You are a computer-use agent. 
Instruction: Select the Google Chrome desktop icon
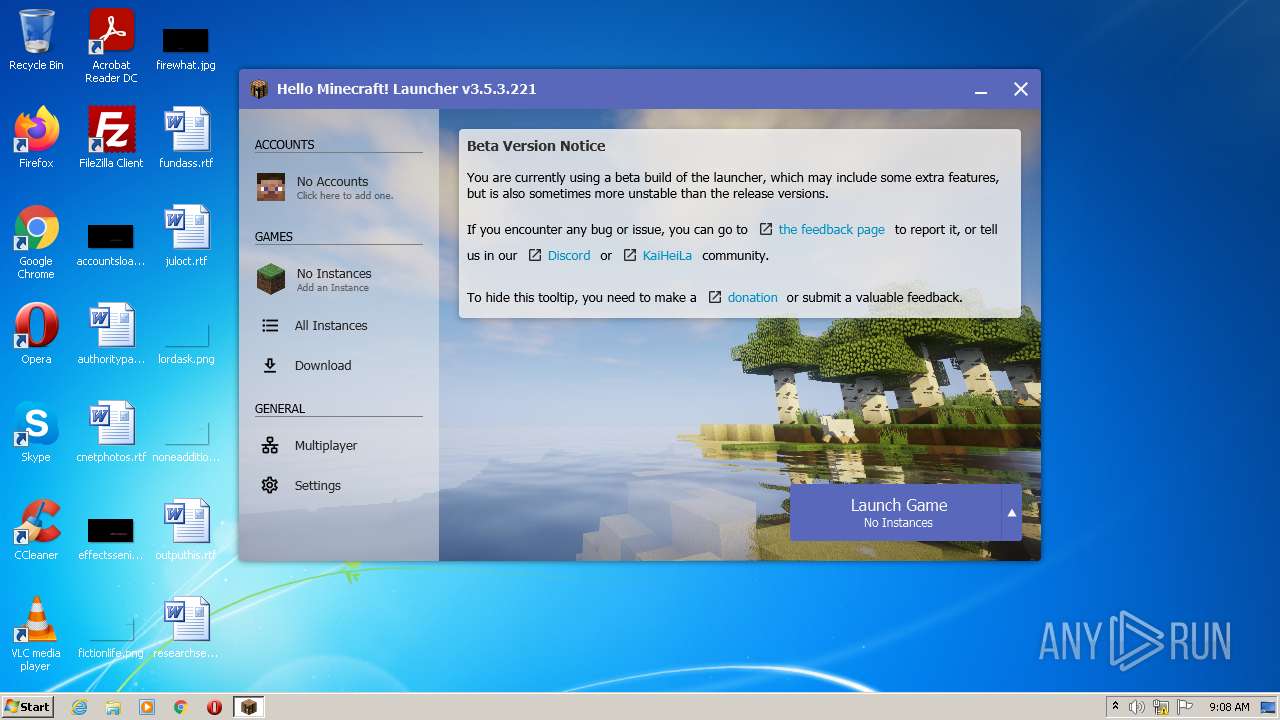(x=36, y=242)
